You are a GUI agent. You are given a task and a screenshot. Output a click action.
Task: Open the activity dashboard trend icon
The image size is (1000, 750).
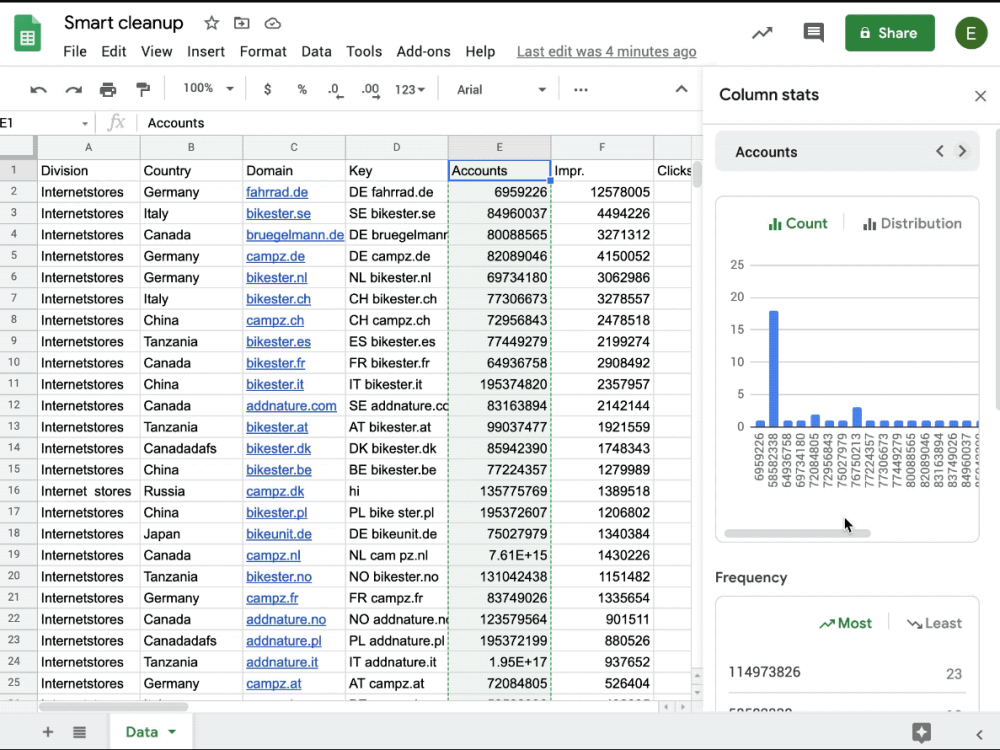pos(761,33)
